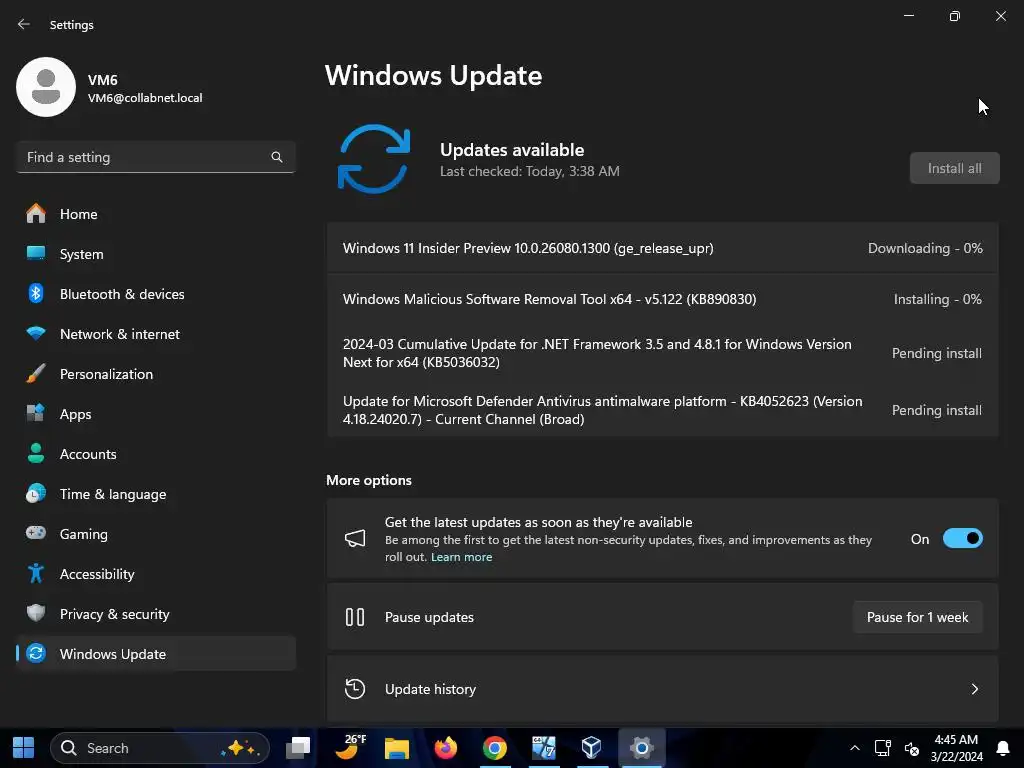Open Privacy & security settings
Screen dimensions: 1024x768
(155, 613)
